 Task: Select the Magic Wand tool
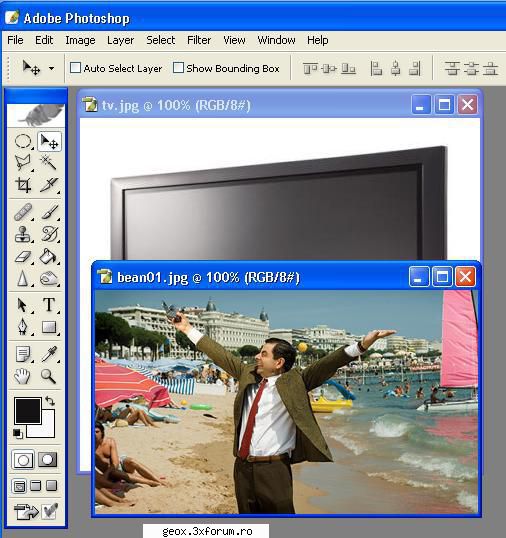tap(48, 162)
